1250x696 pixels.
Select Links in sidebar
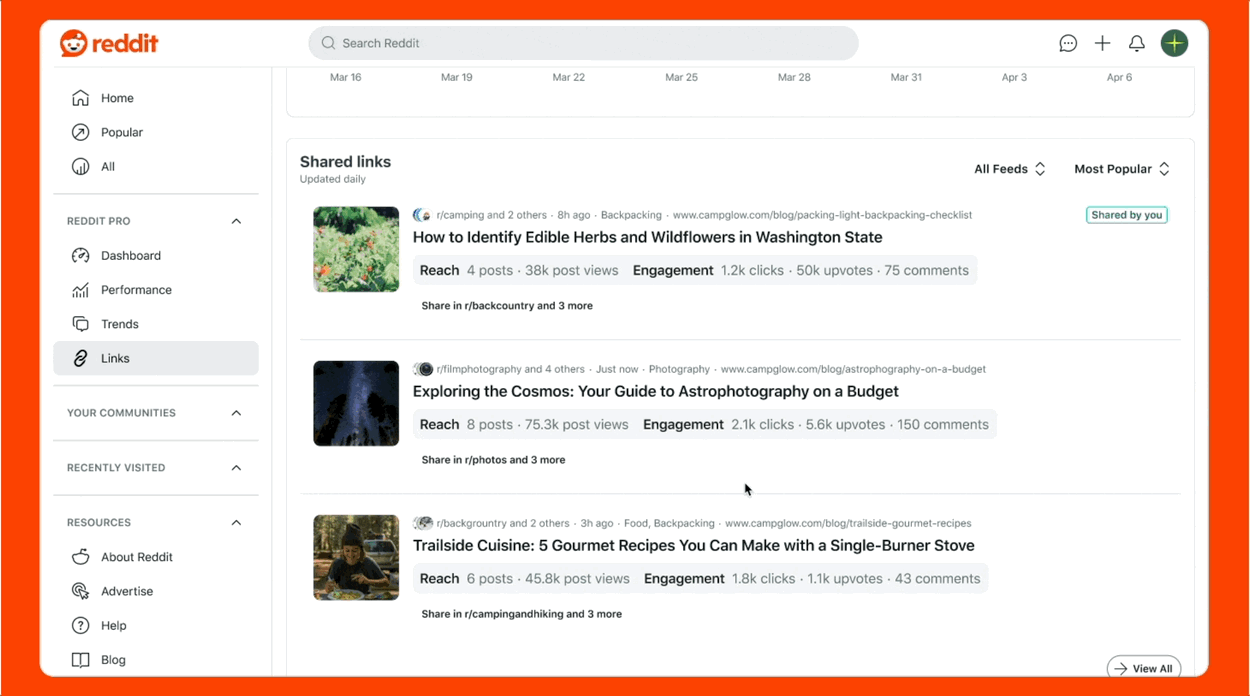point(156,358)
